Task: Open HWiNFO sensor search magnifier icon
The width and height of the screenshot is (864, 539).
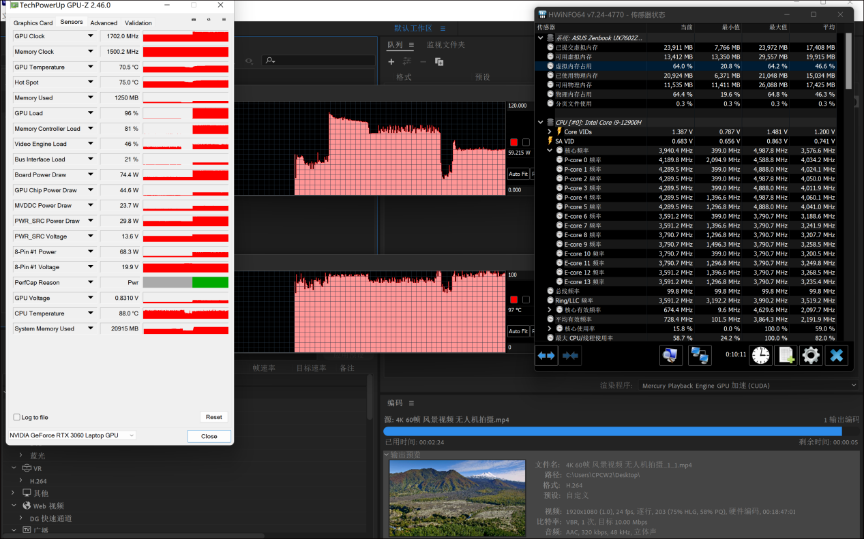Action: [x=670, y=355]
